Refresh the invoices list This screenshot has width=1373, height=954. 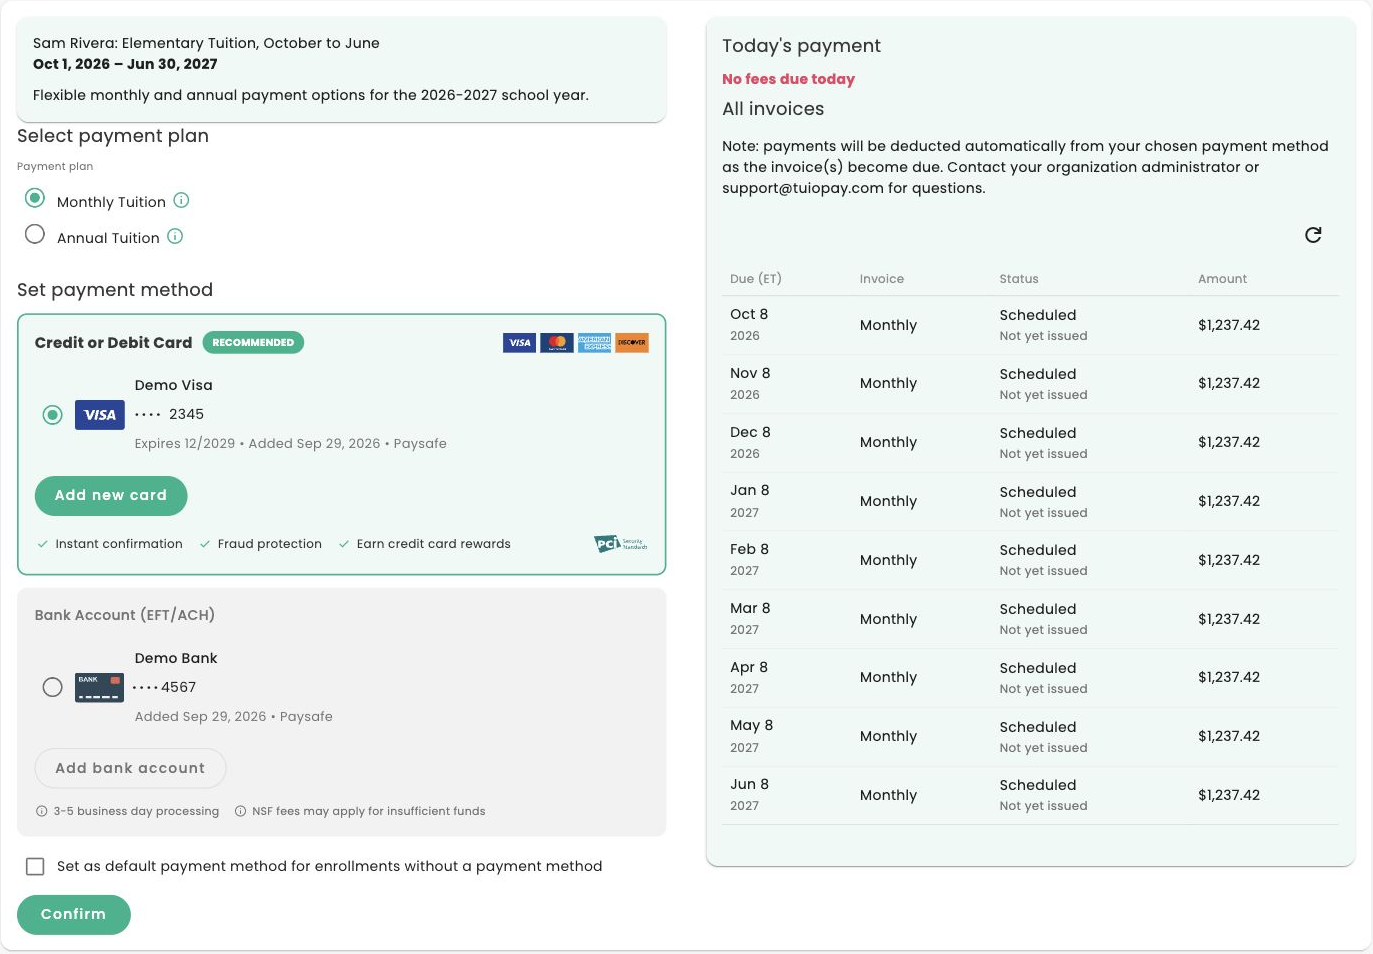coord(1313,235)
